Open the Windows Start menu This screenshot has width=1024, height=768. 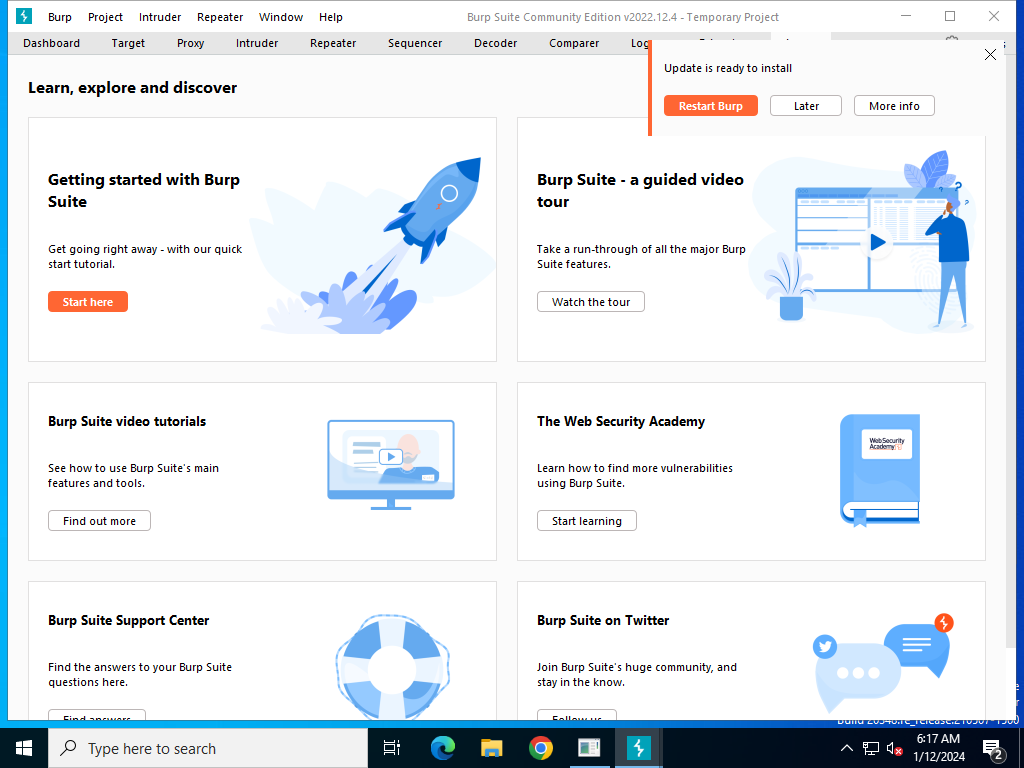[x=24, y=748]
